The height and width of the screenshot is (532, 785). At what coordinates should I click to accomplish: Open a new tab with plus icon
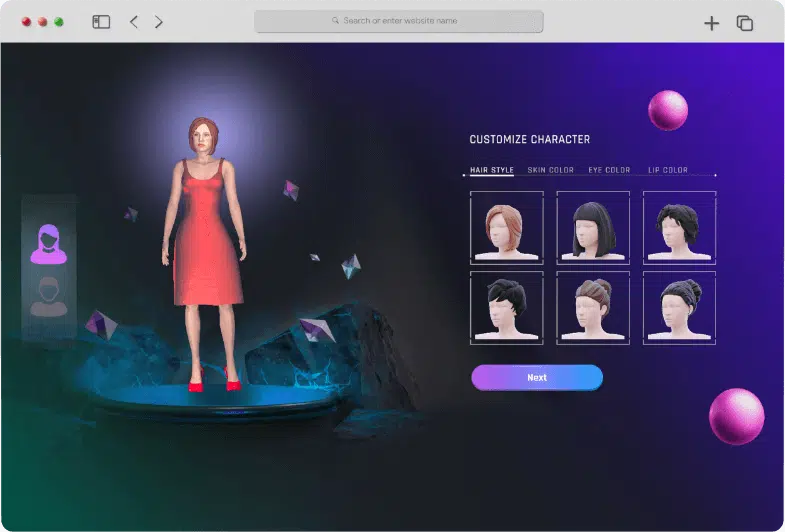711,23
